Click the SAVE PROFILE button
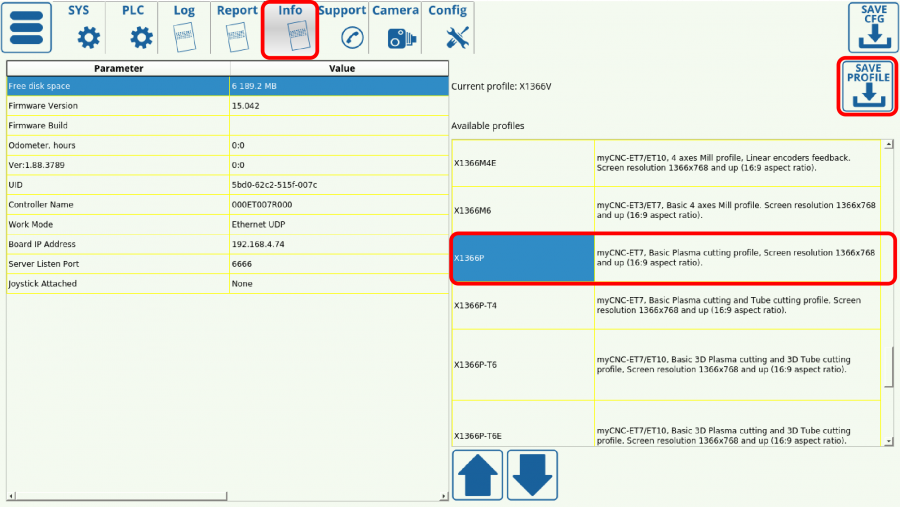900x507 pixels. (x=867, y=86)
